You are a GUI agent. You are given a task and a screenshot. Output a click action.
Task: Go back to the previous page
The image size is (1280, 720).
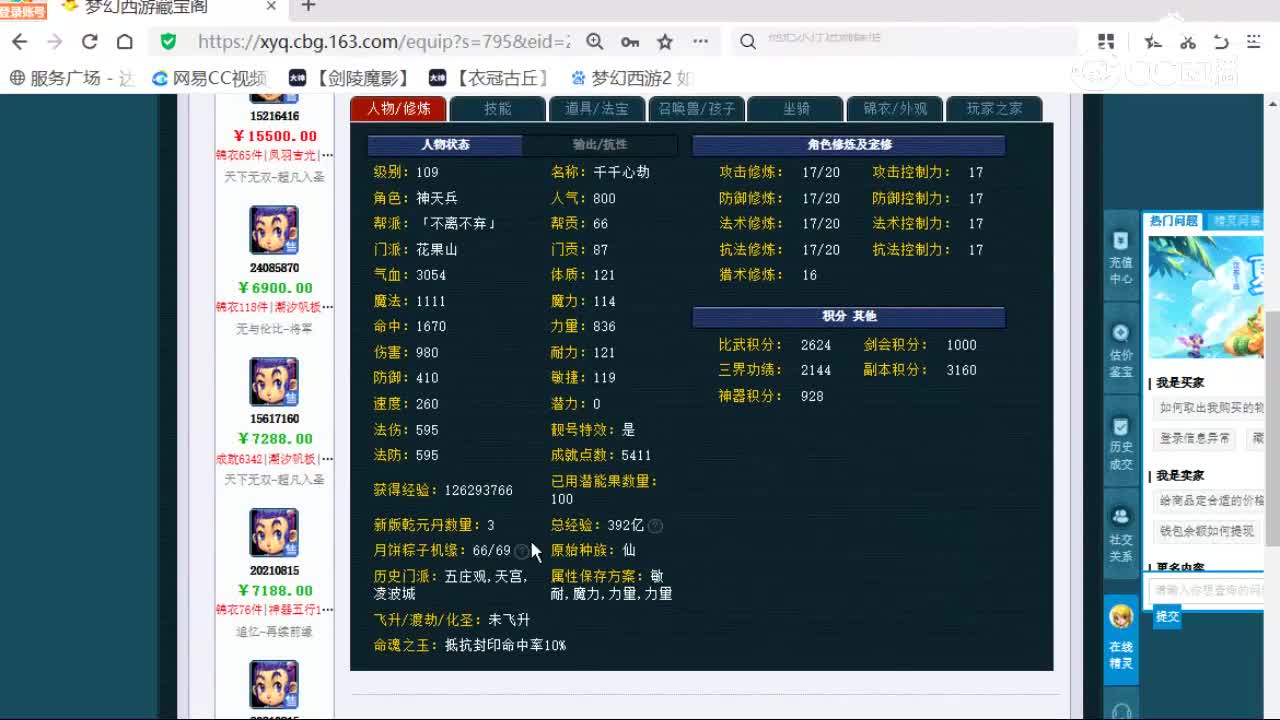pos(19,42)
